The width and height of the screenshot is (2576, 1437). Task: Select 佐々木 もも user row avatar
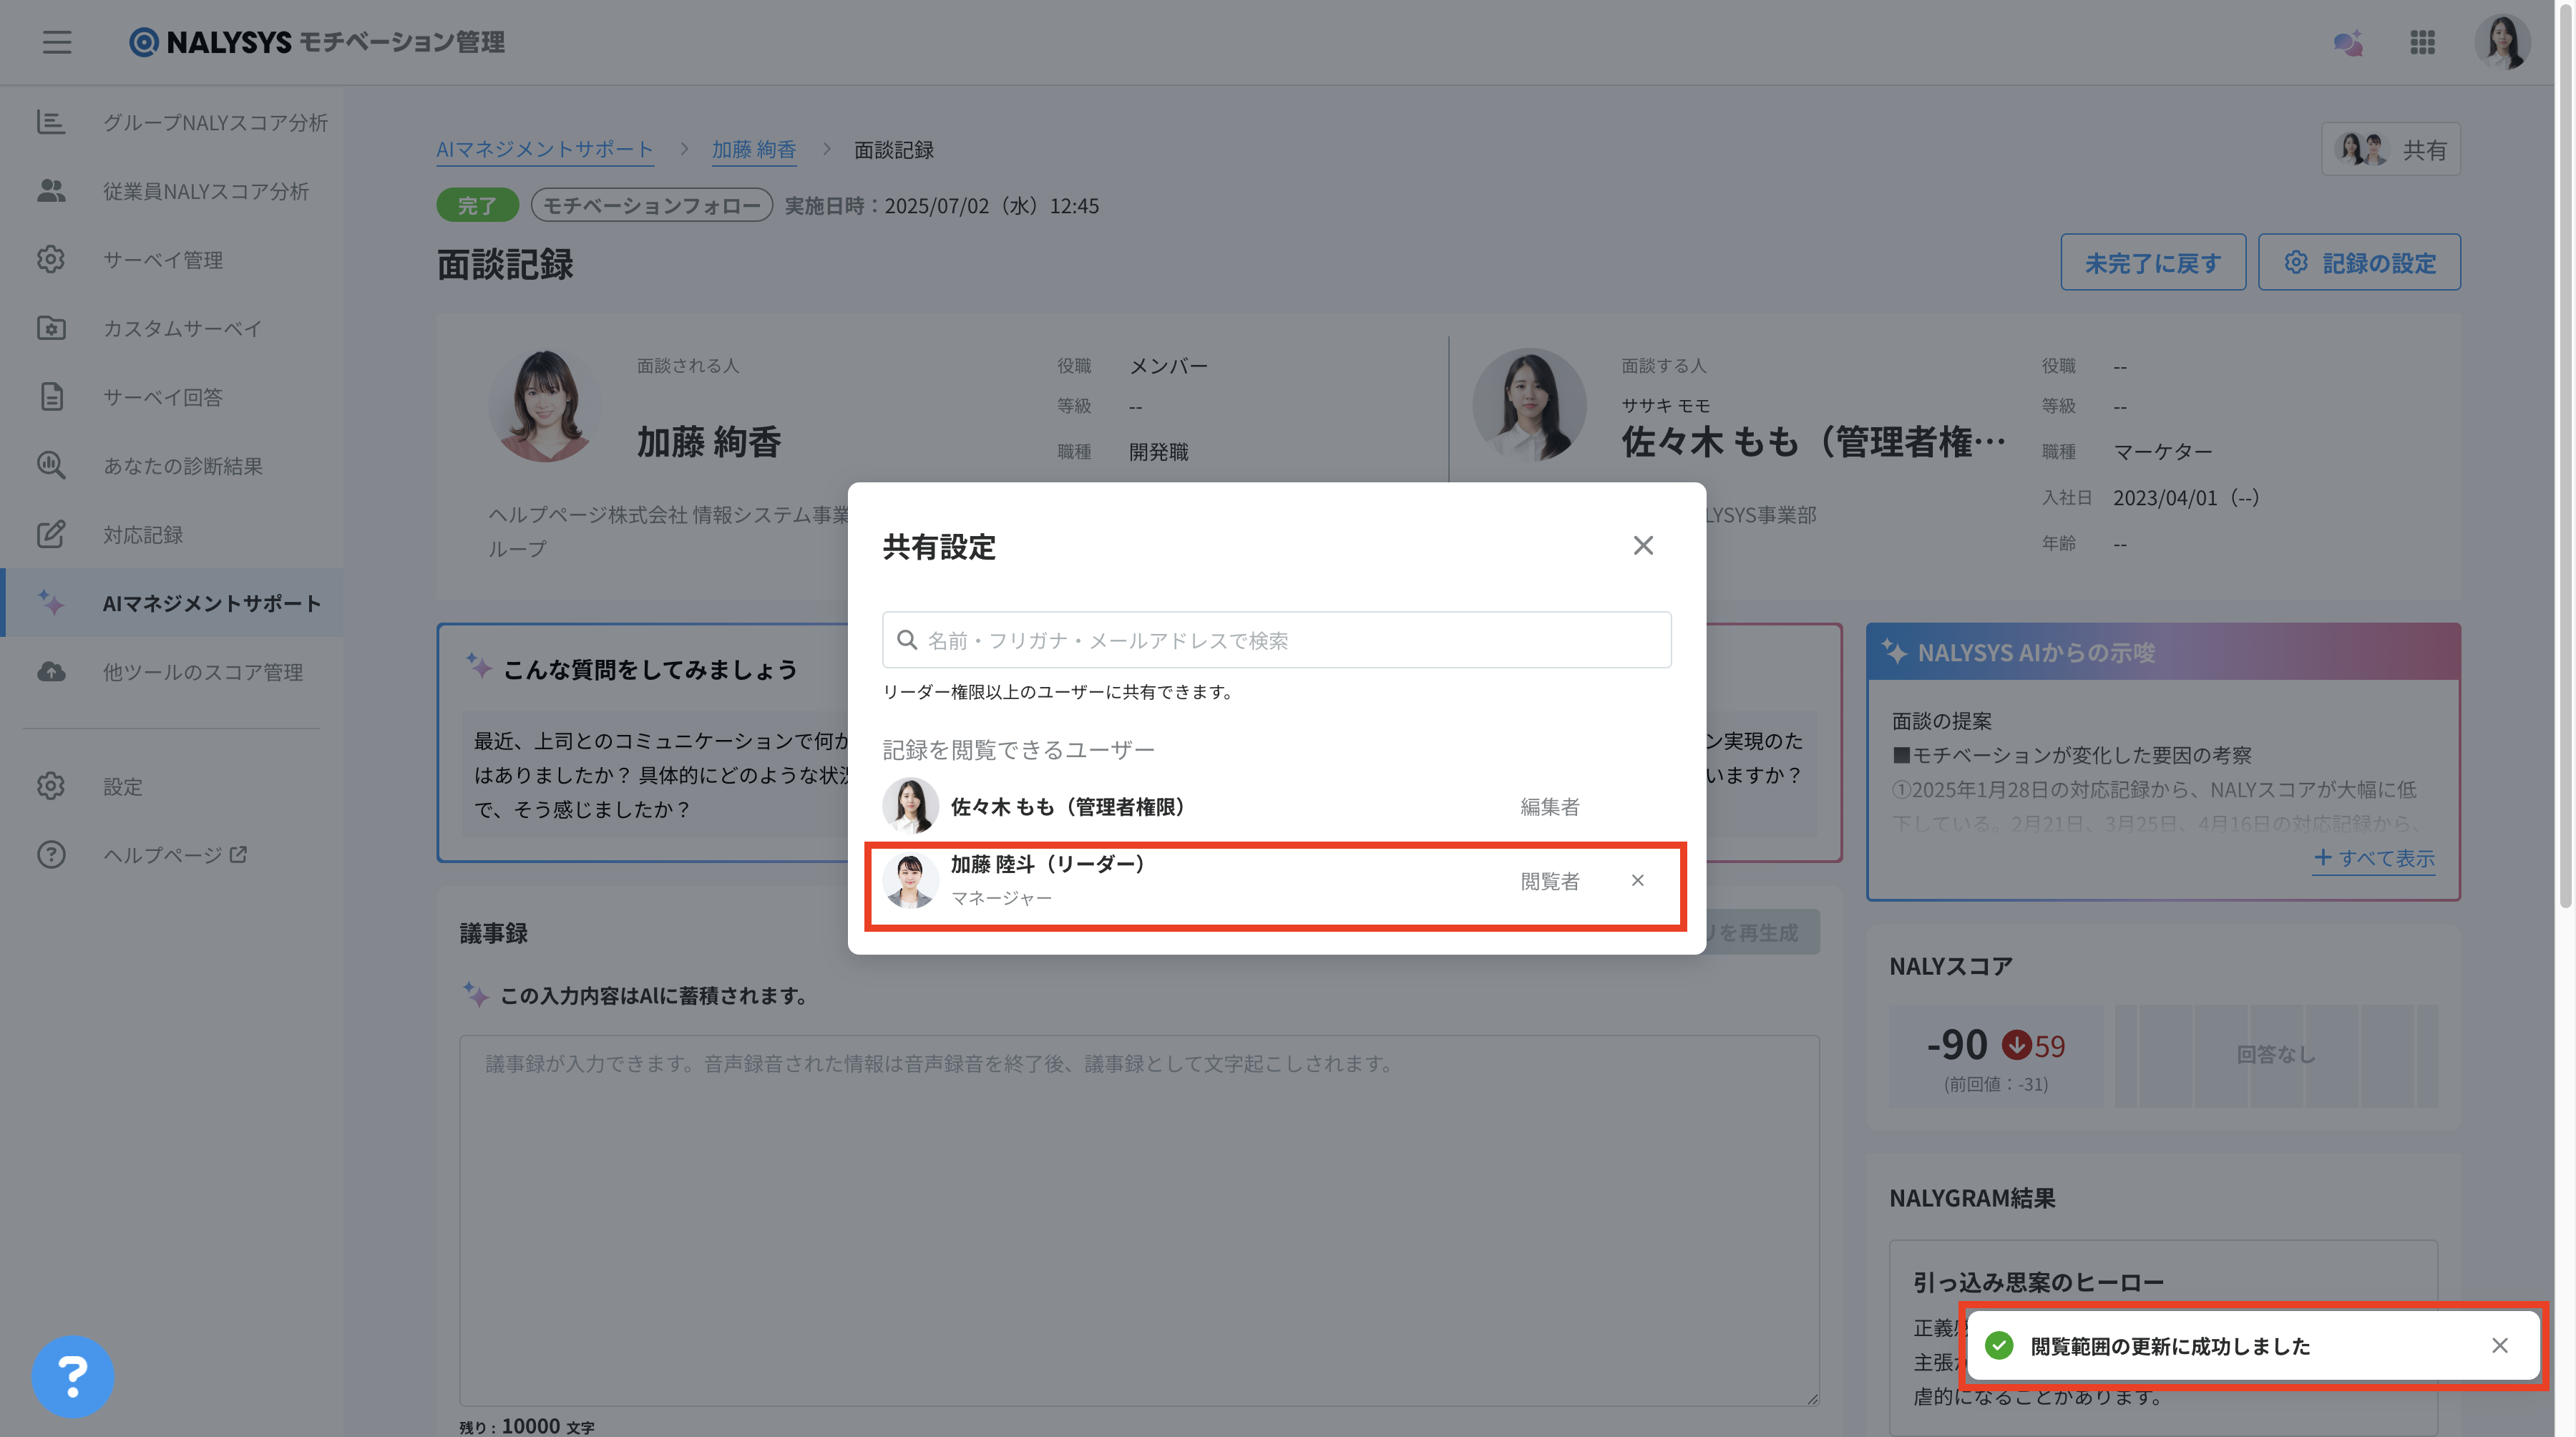tap(910, 806)
